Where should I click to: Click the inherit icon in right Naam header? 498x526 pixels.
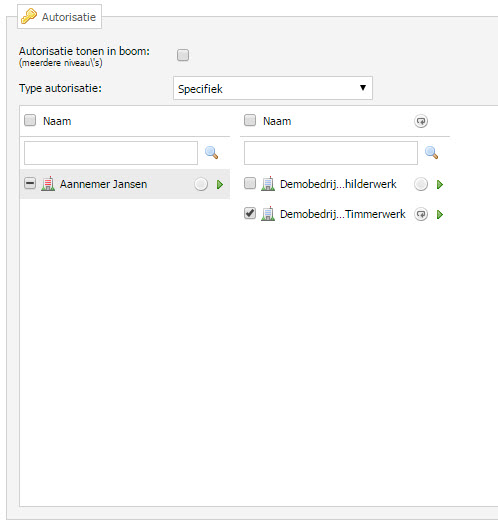(421, 121)
